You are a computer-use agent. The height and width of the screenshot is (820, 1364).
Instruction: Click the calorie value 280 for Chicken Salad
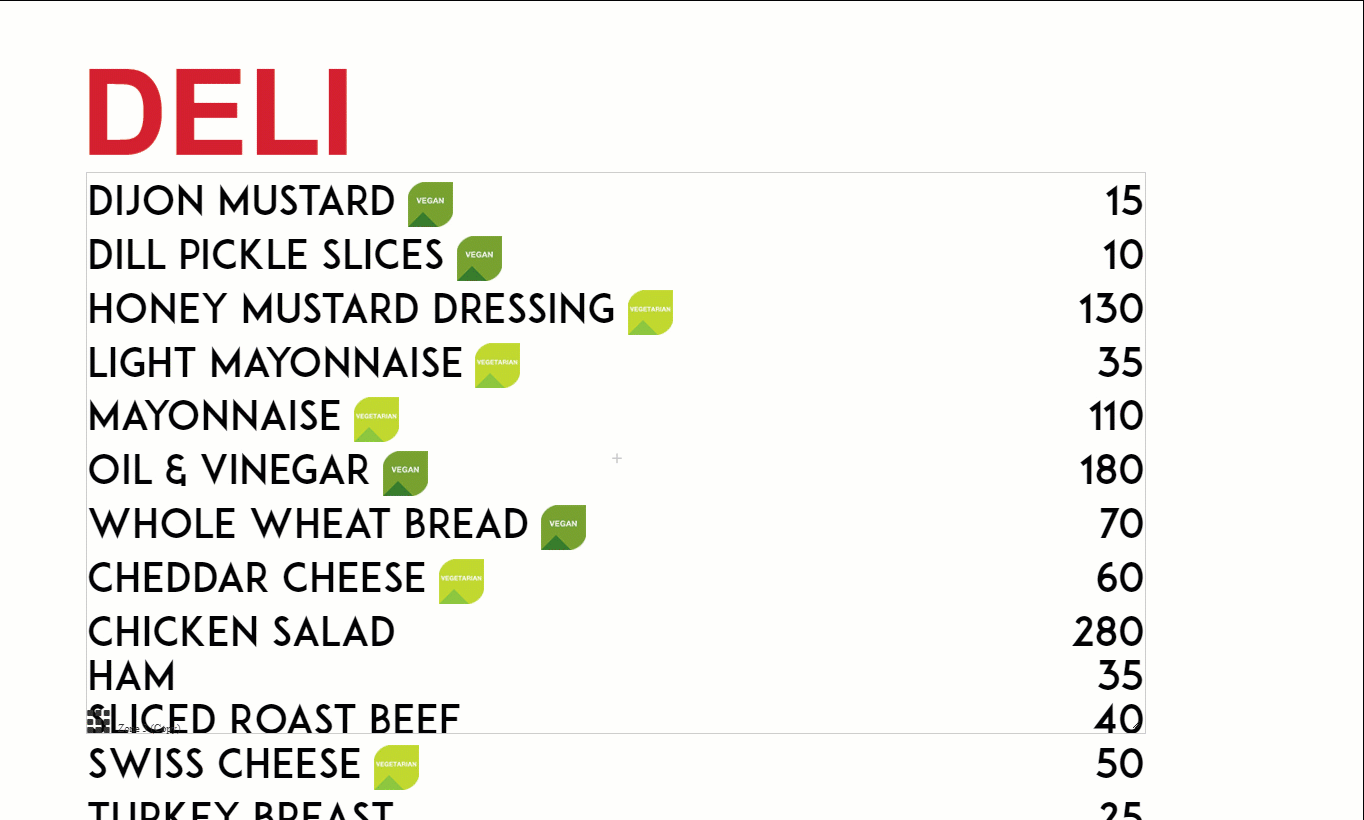(x=1108, y=632)
